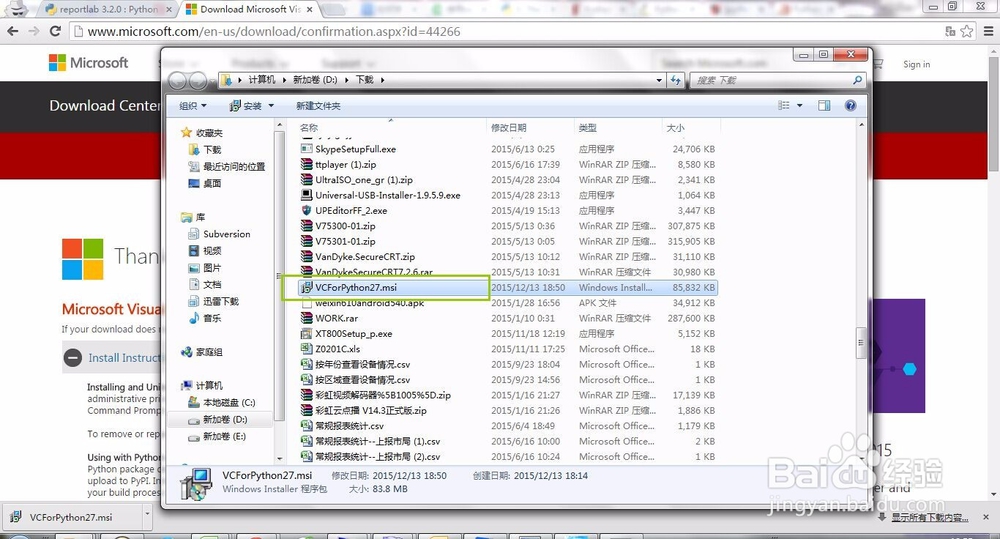Bookmark this page with the star icon
This screenshot has width=1000, height=539.
(967, 31)
